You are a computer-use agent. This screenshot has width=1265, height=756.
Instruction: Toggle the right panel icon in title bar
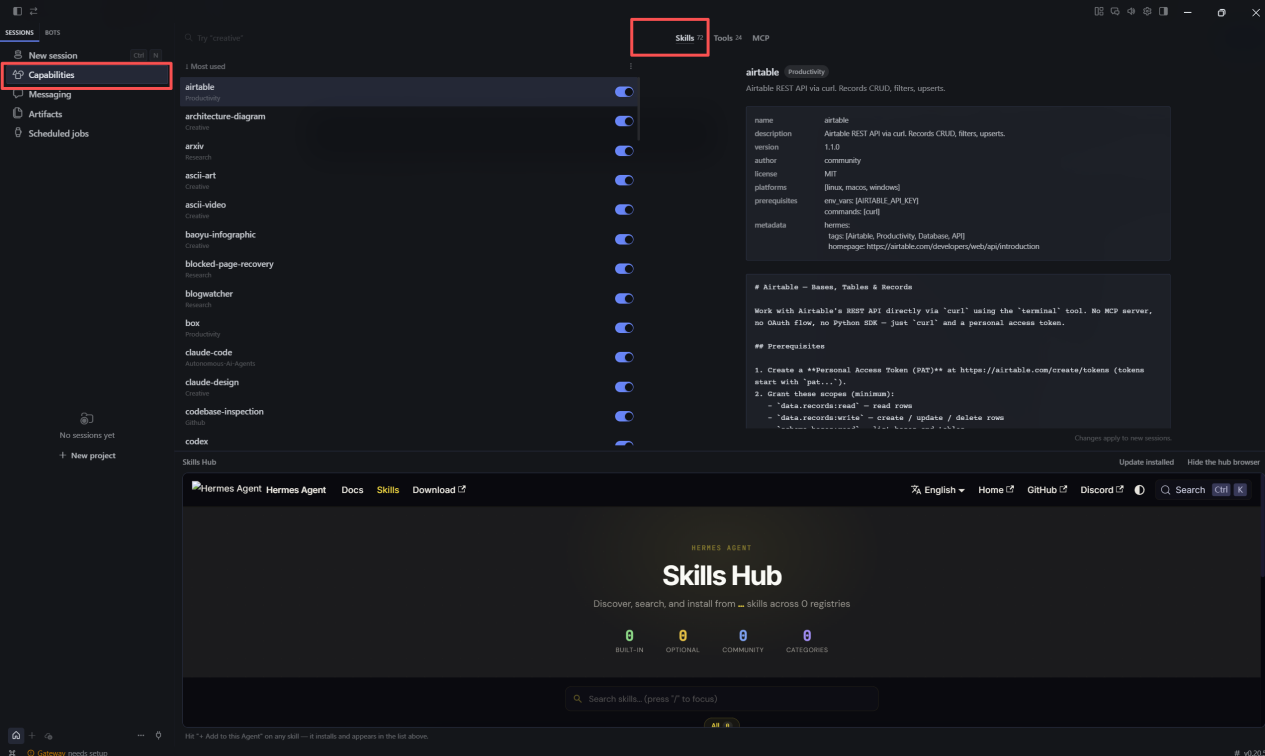point(1163,12)
